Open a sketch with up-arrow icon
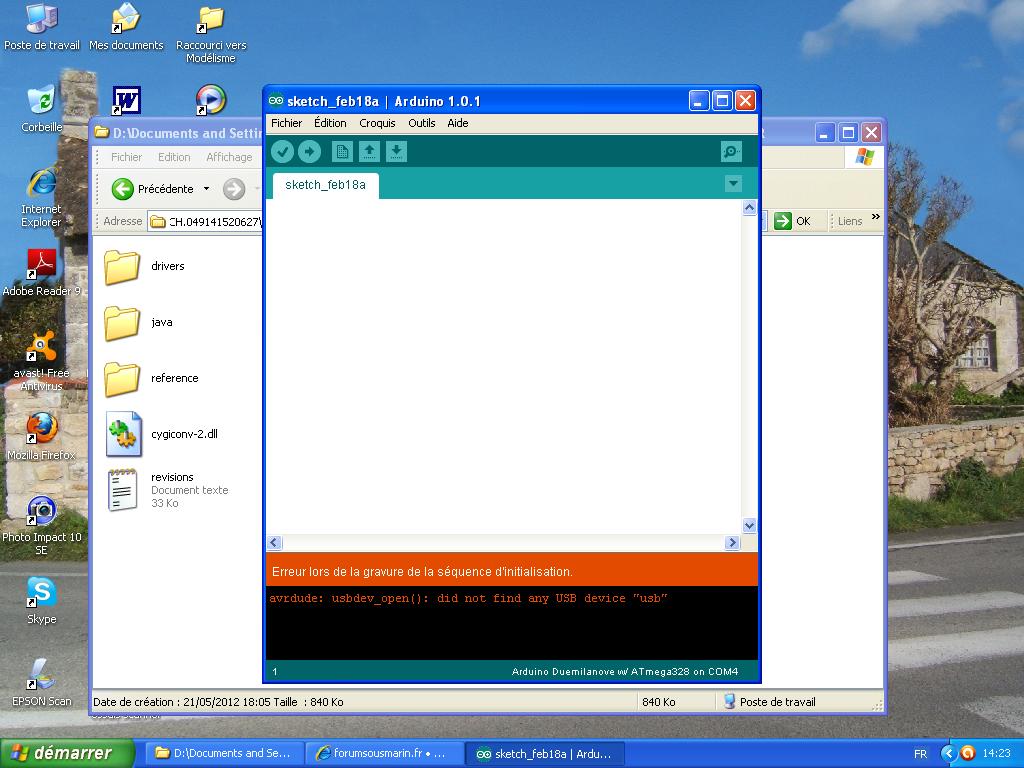The image size is (1024, 768). (x=369, y=151)
